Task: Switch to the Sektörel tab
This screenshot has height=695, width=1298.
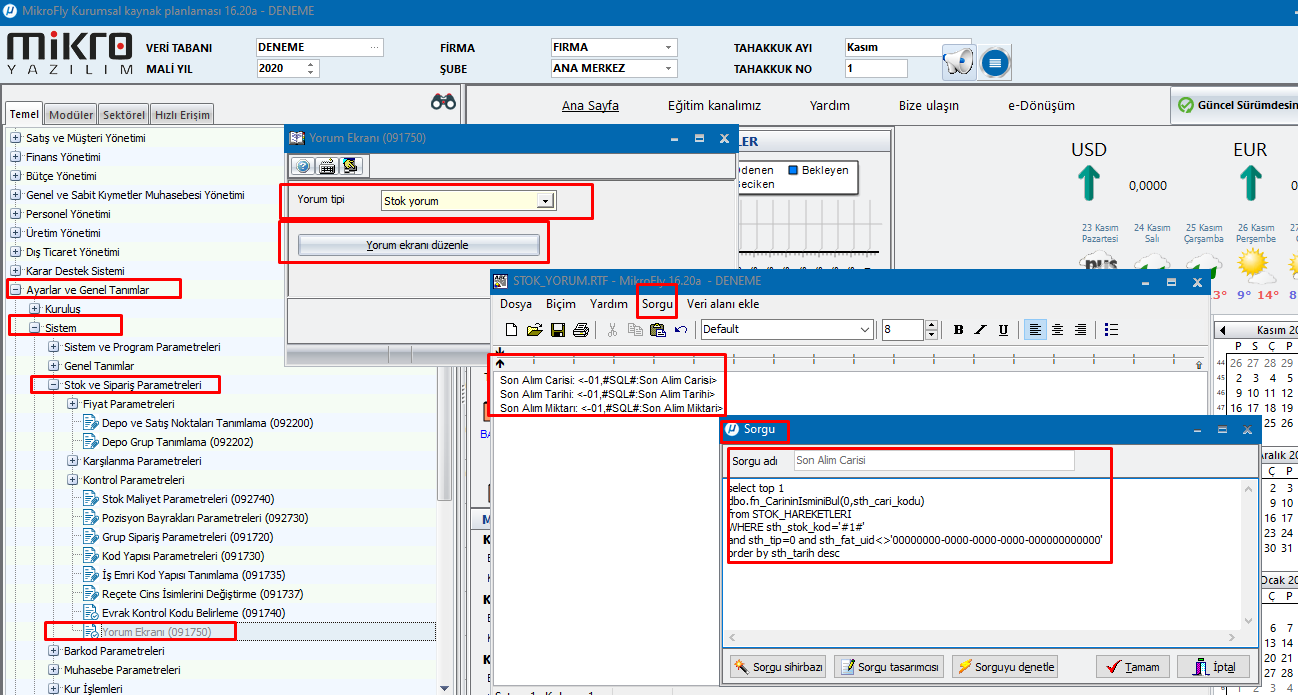Action: (x=124, y=115)
